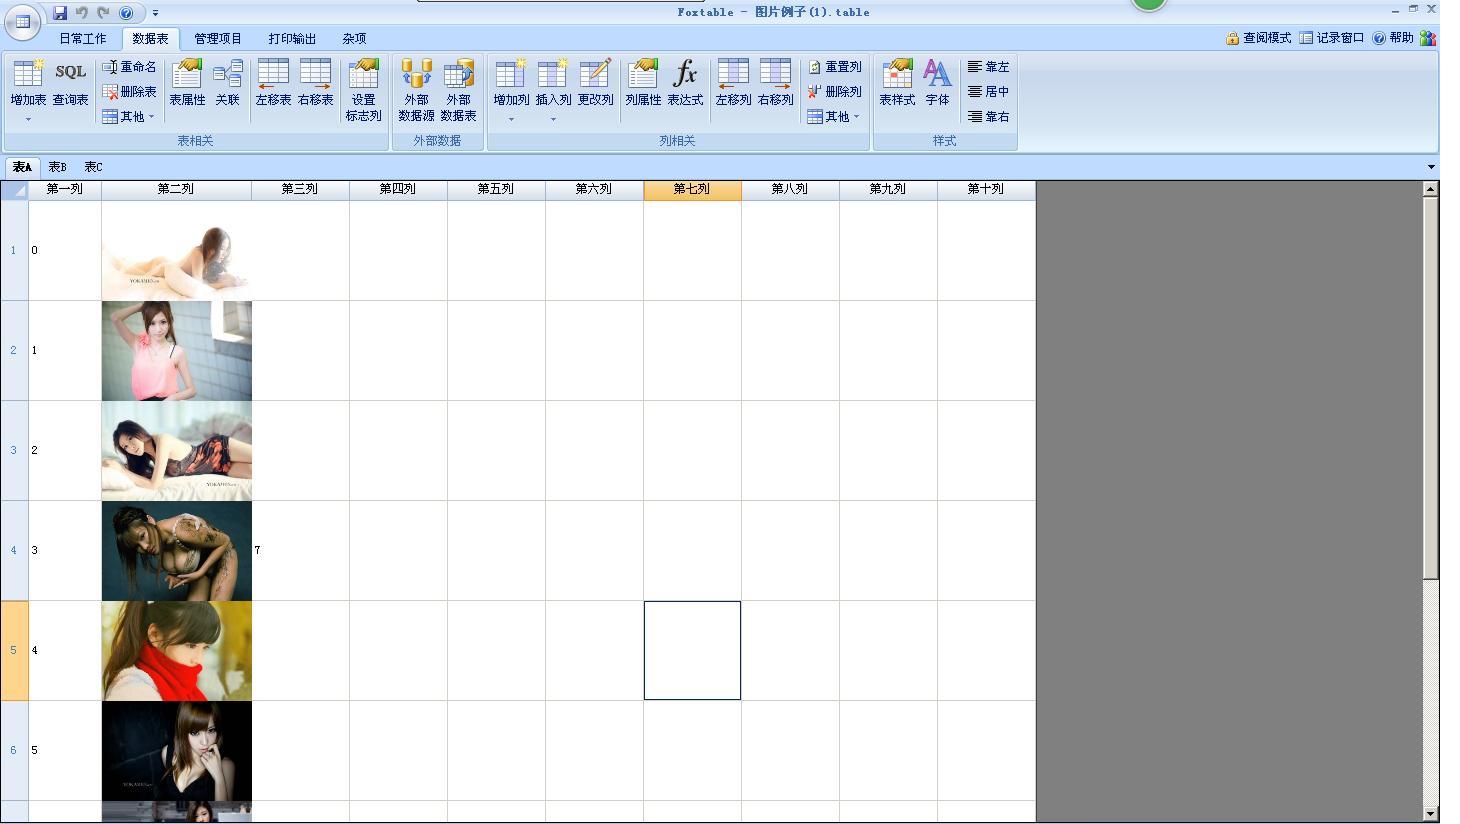
Task: Click 重命名 to rename the table
Action: click(130, 67)
